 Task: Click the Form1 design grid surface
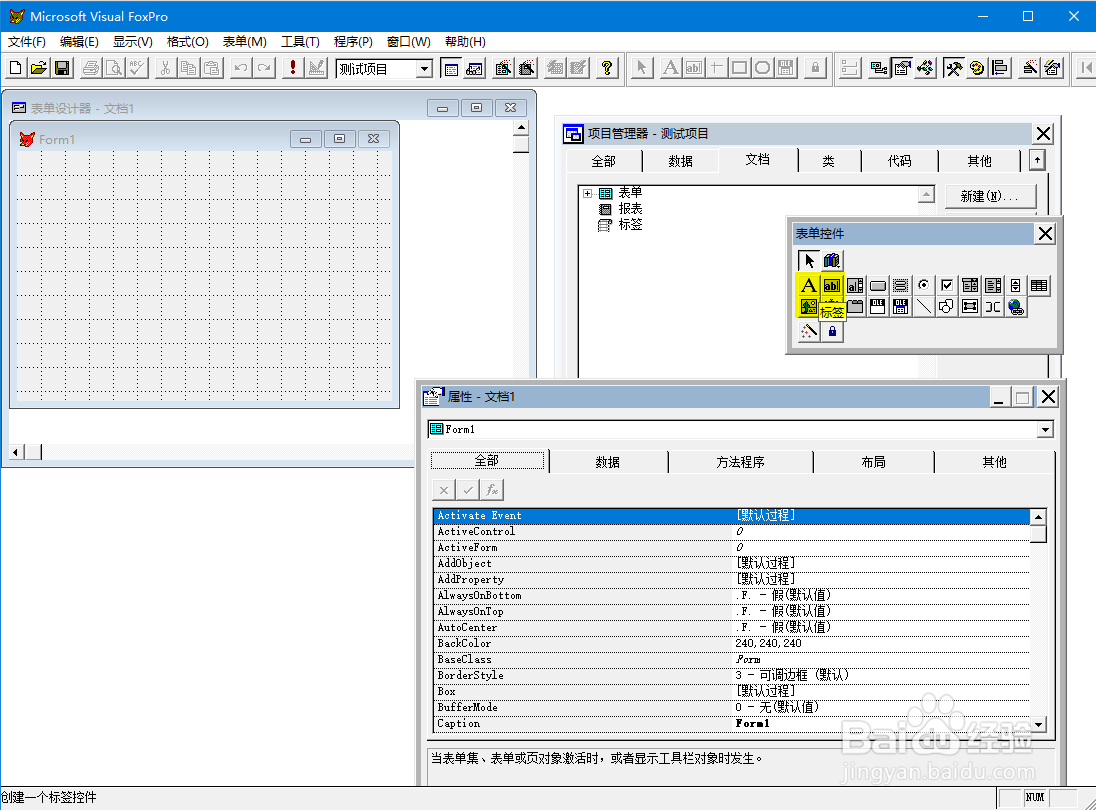pyautogui.click(x=204, y=276)
